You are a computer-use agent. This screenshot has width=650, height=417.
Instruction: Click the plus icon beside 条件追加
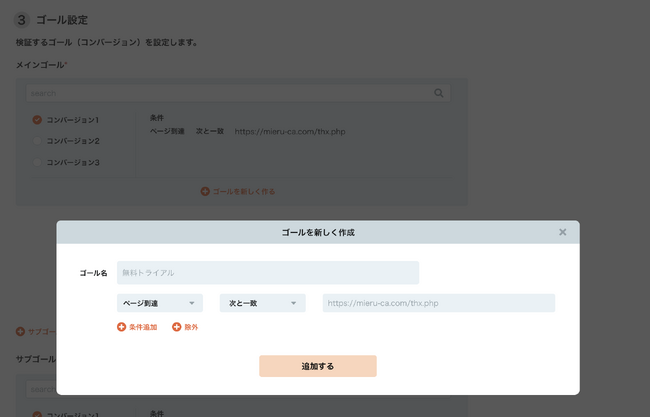click(121, 327)
